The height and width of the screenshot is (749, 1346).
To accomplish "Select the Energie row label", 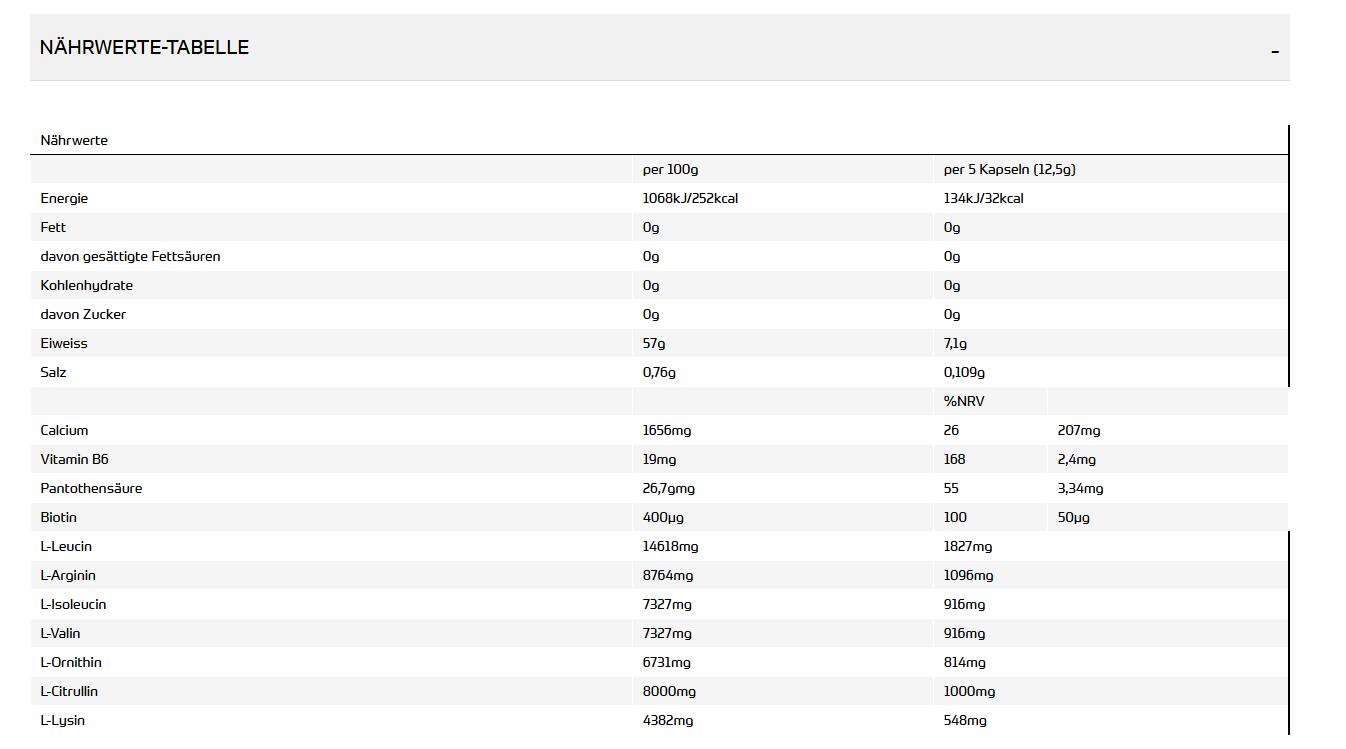I will pos(64,198).
